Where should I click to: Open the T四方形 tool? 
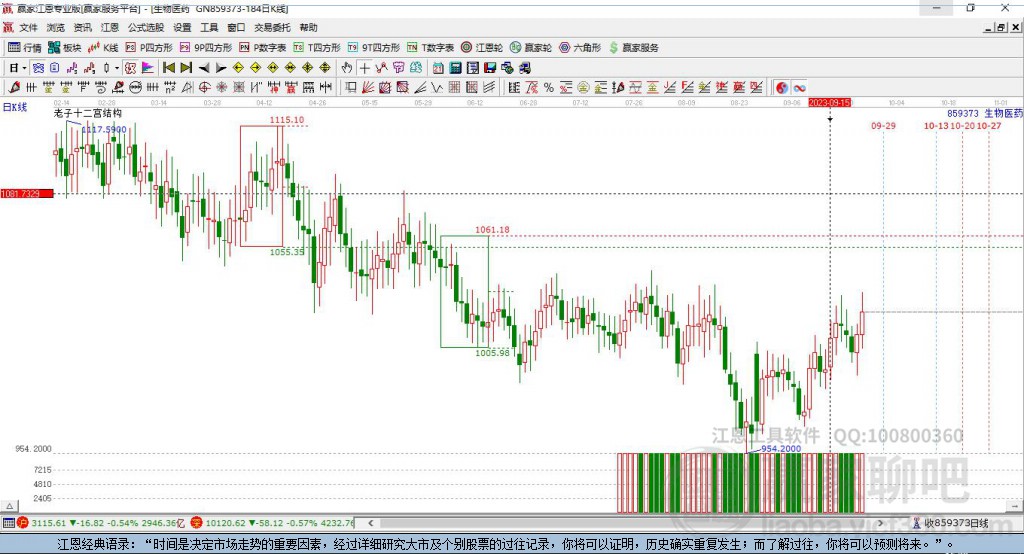316,48
